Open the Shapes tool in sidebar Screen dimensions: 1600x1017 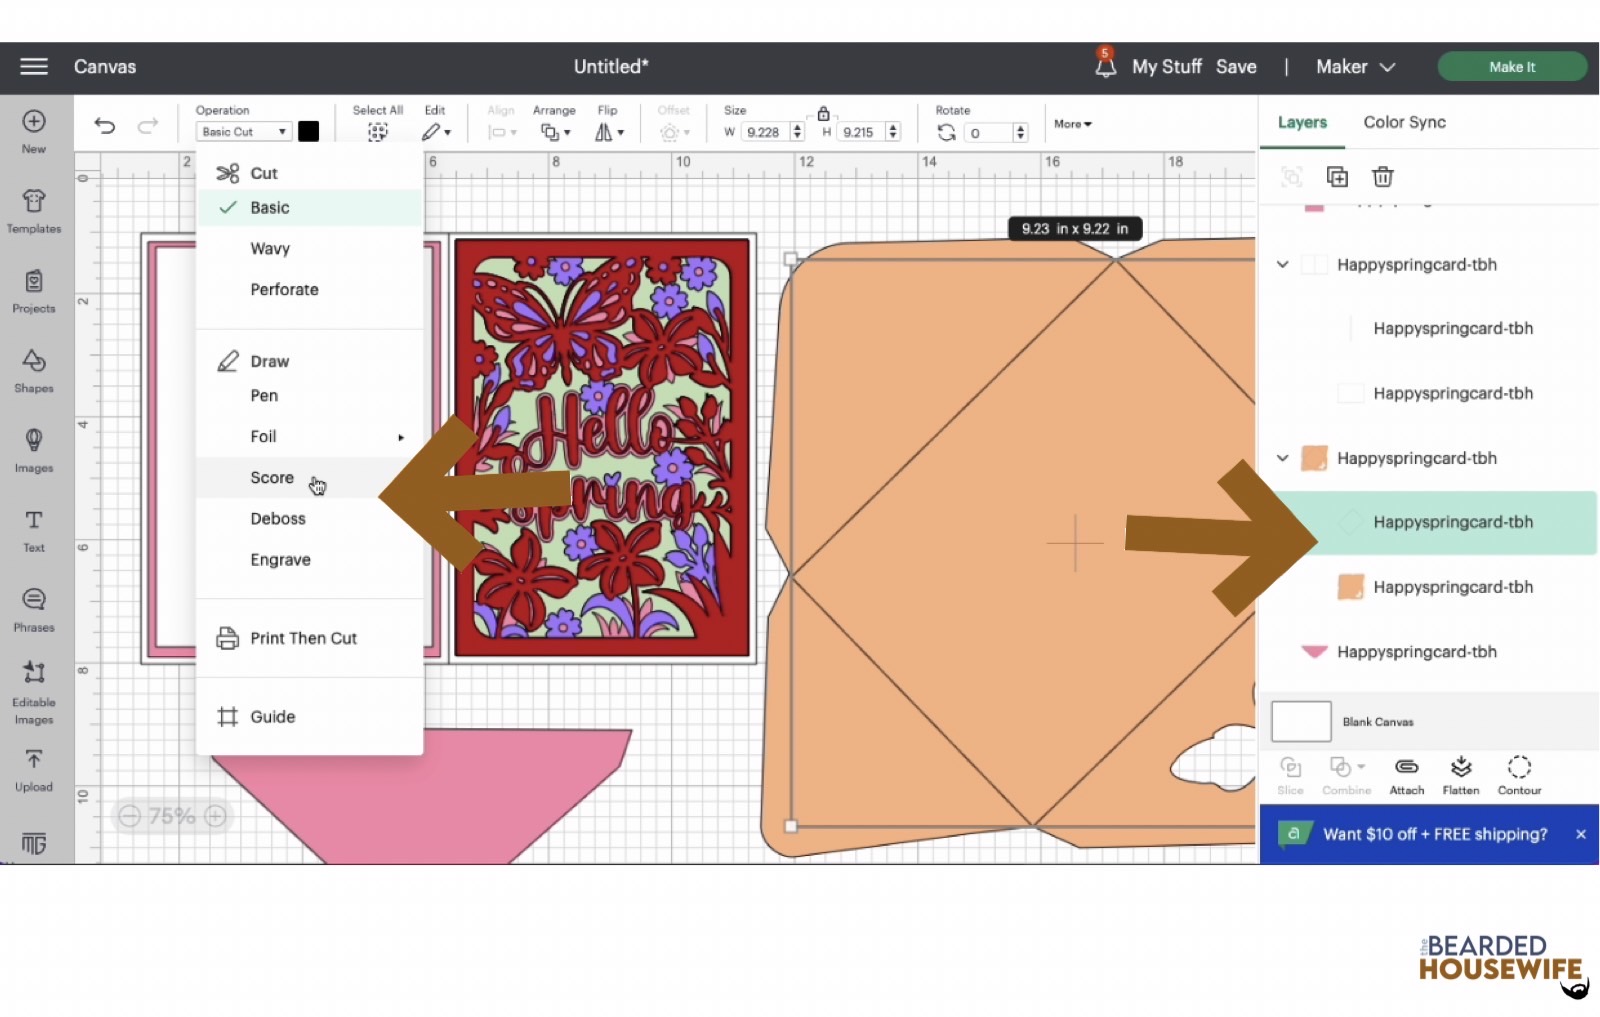[x=34, y=371]
